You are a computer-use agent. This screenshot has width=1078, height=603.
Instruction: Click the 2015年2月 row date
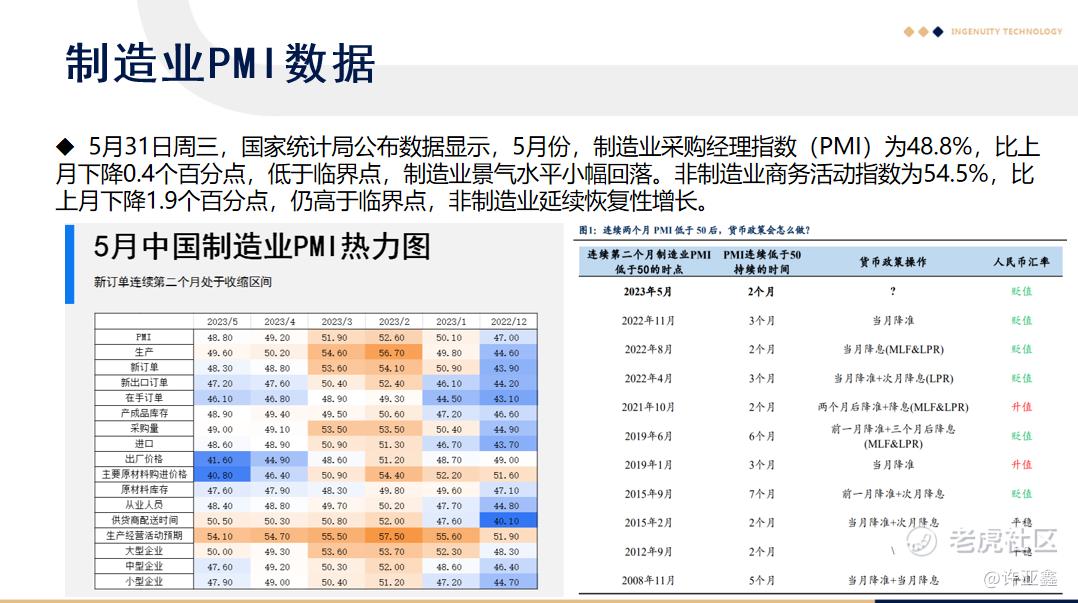(648, 523)
